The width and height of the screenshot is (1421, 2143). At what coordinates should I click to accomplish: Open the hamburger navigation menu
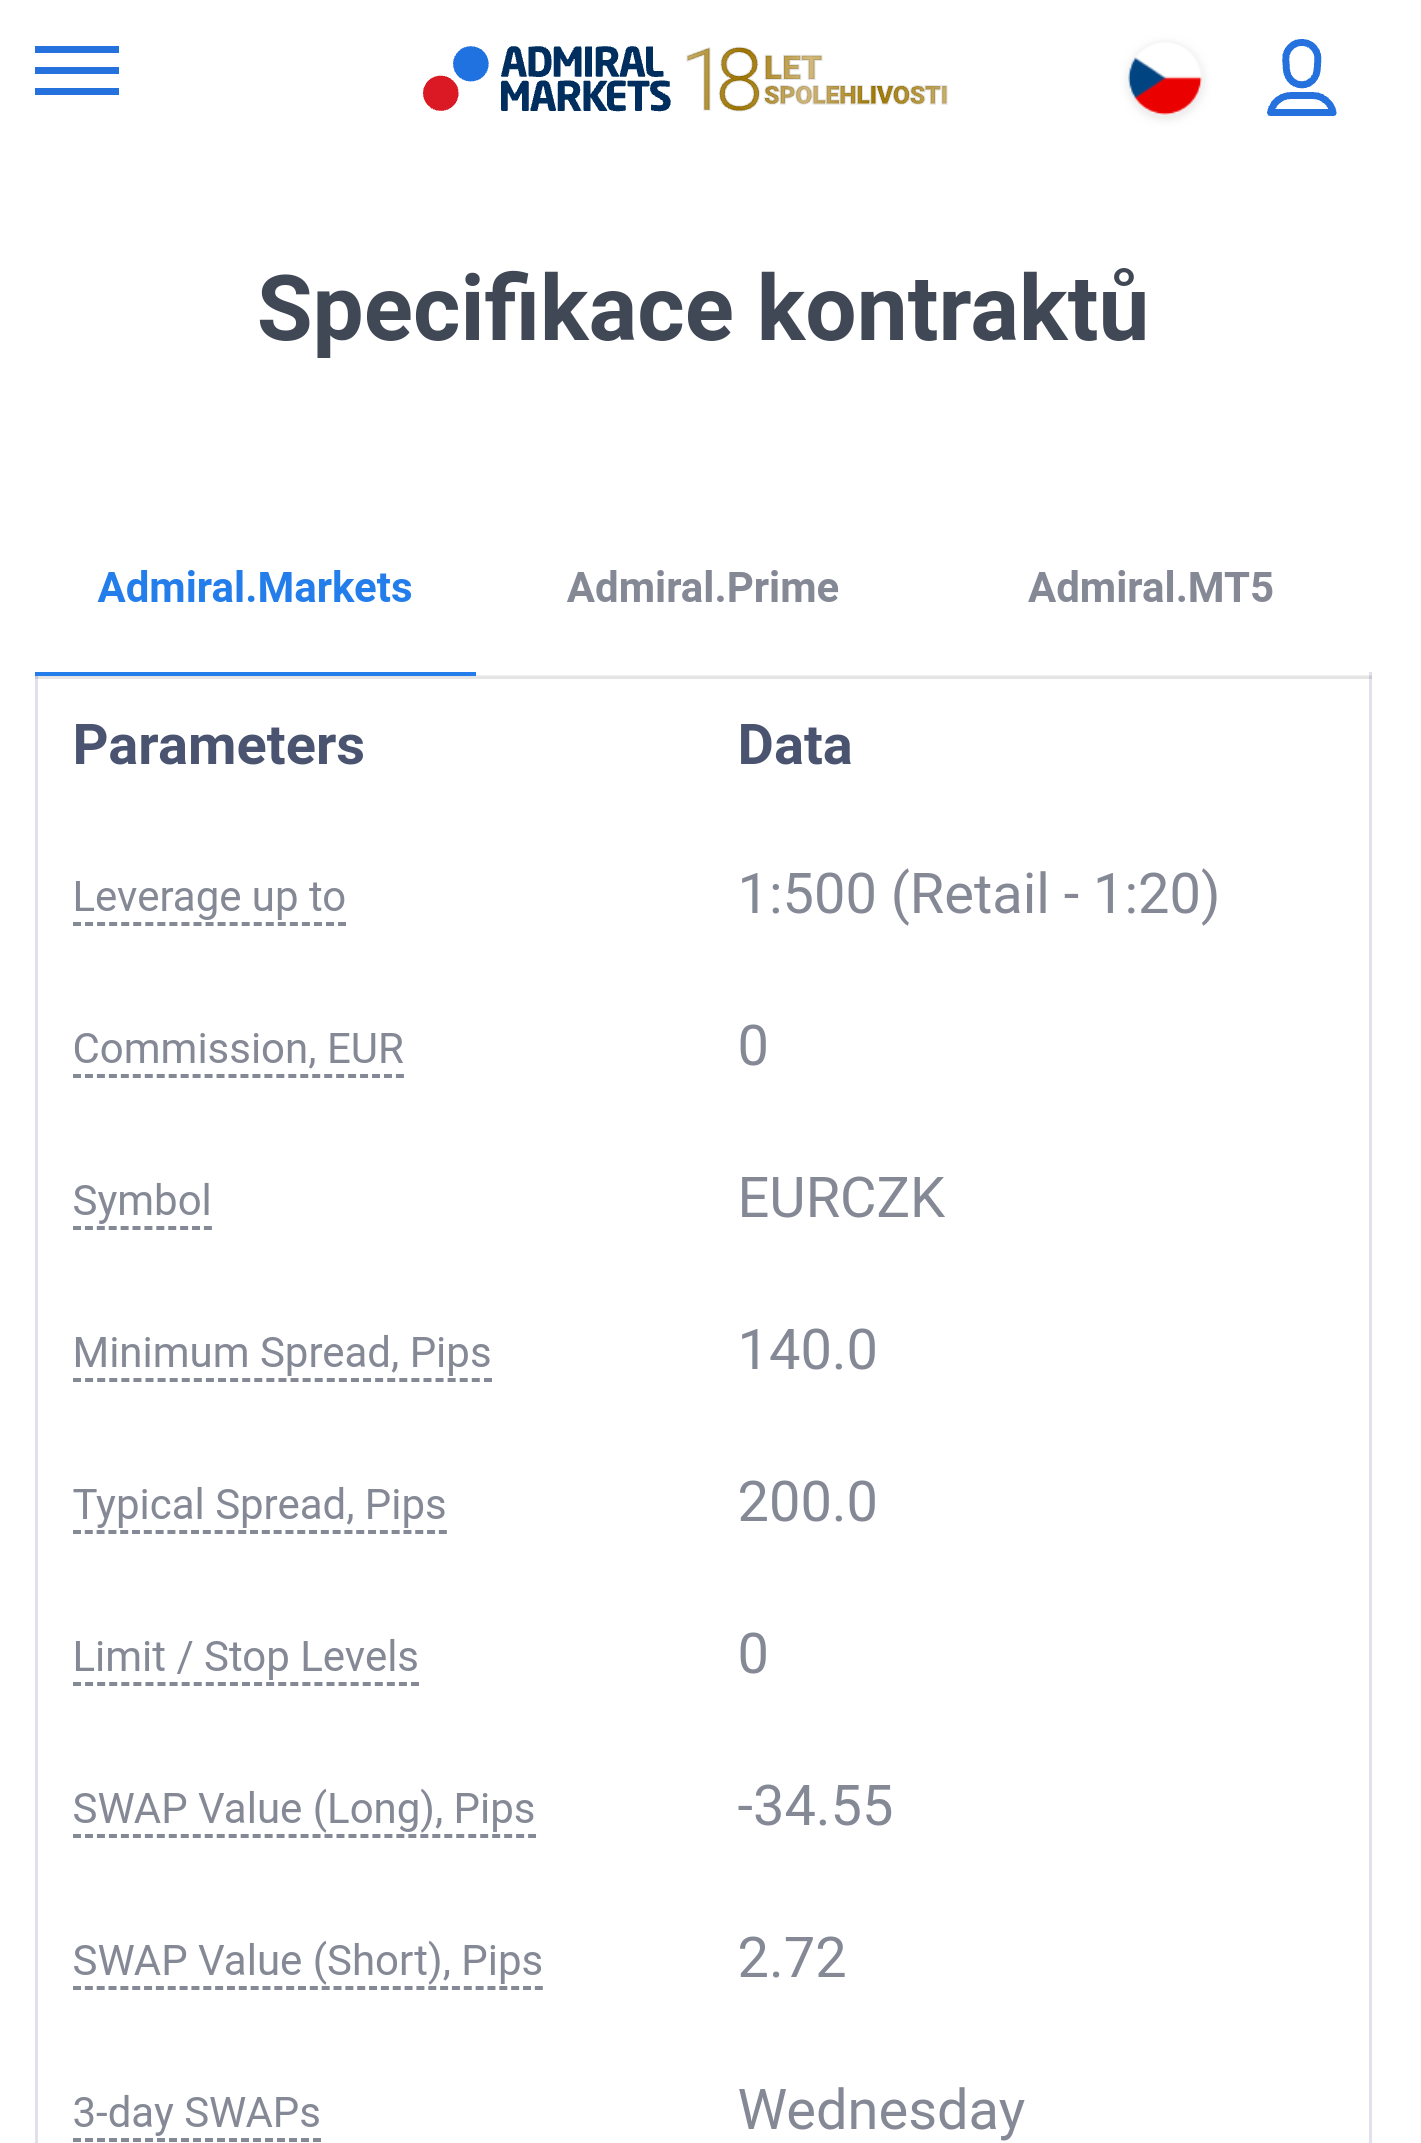77,71
